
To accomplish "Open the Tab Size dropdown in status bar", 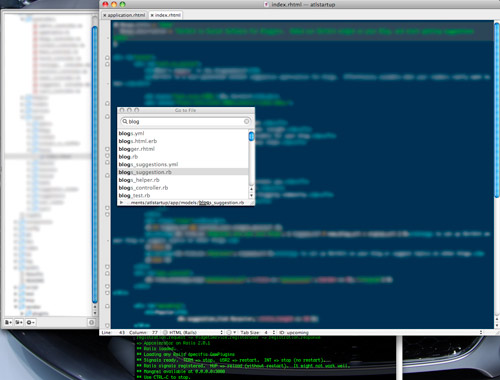I will [258, 332].
